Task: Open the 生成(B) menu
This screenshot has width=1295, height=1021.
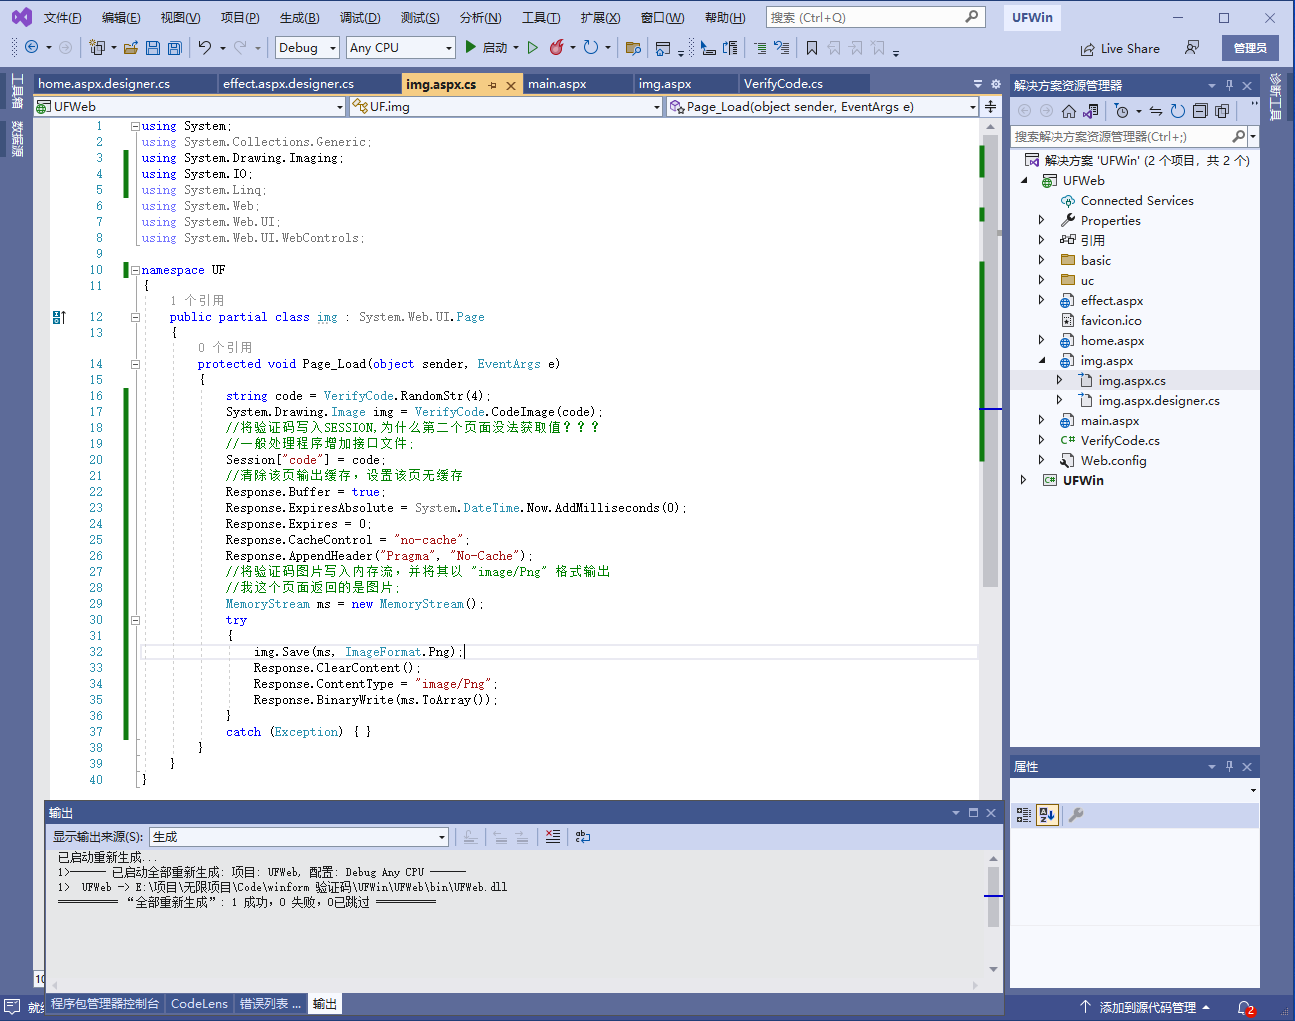Action: 299,18
